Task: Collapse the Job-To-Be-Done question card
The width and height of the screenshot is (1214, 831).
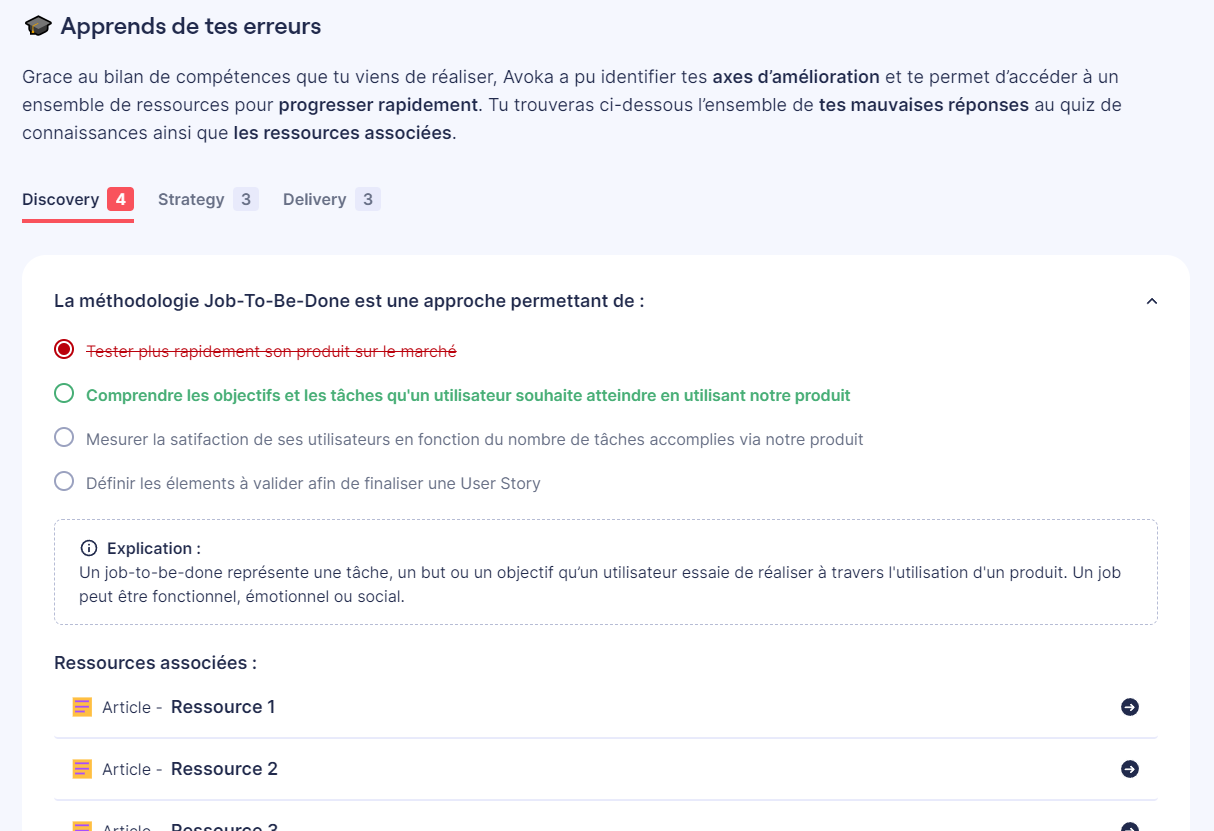Action: (1151, 300)
